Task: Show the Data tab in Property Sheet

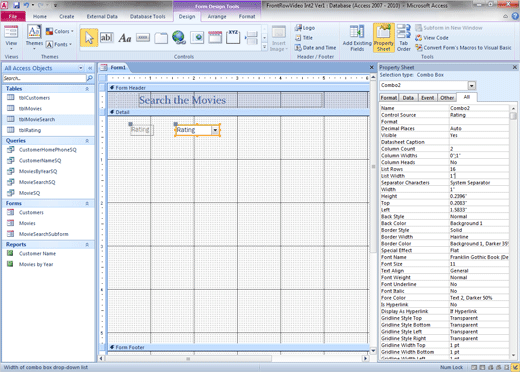Action: tap(408, 98)
